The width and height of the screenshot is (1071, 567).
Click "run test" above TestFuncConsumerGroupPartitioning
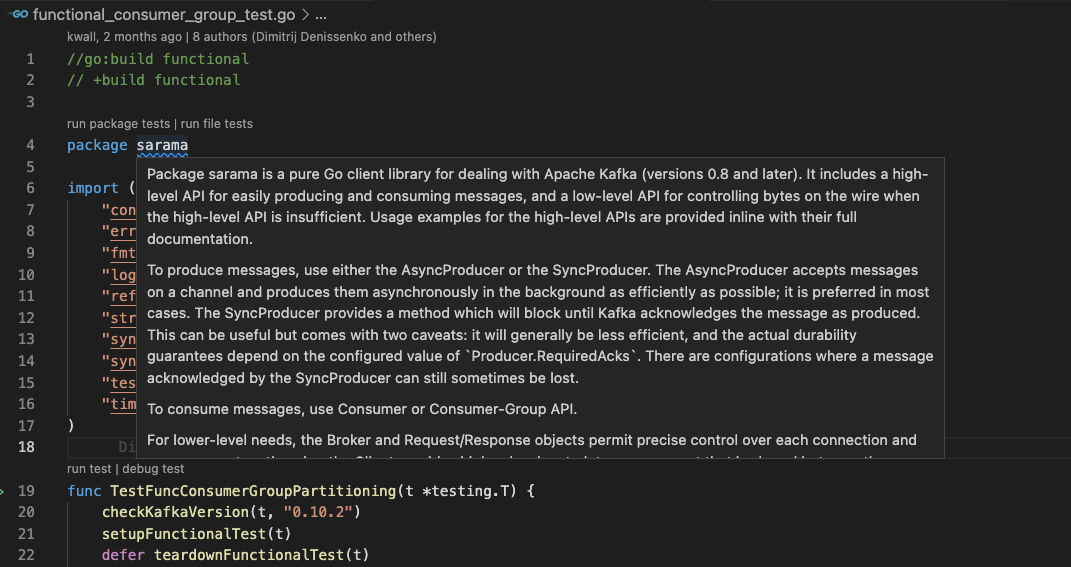(x=89, y=469)
